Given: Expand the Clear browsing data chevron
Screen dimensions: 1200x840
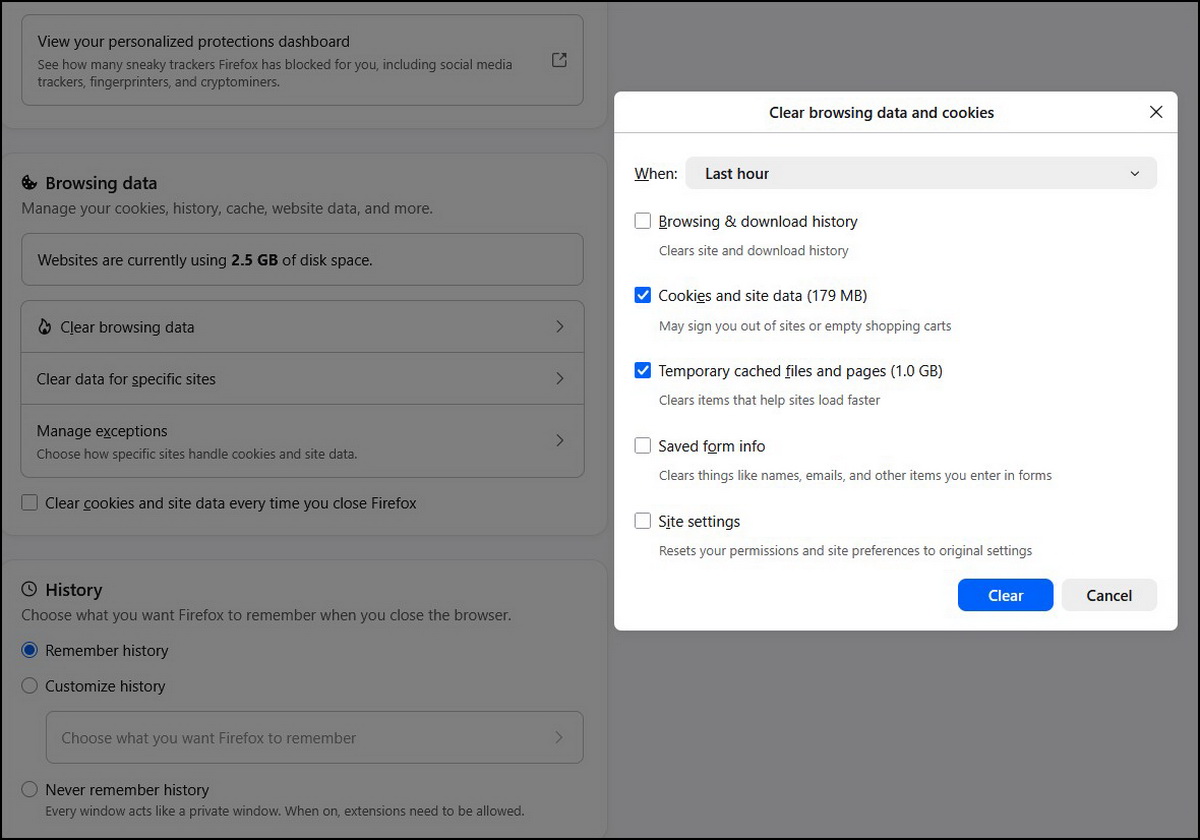Looking at the screenshot, I should pyautogui.click(x=560, y=327).
